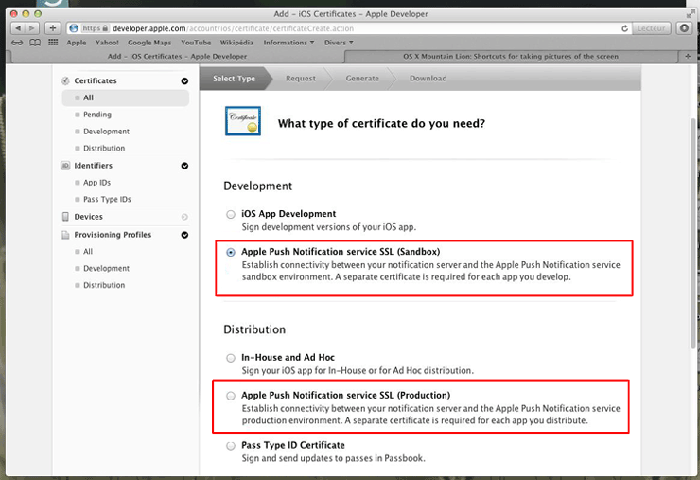Switch to OS X Mountain Lion Shortcuts tab
Image resolution: width=700 pixels, height=480 pixels.
point(511,56)
